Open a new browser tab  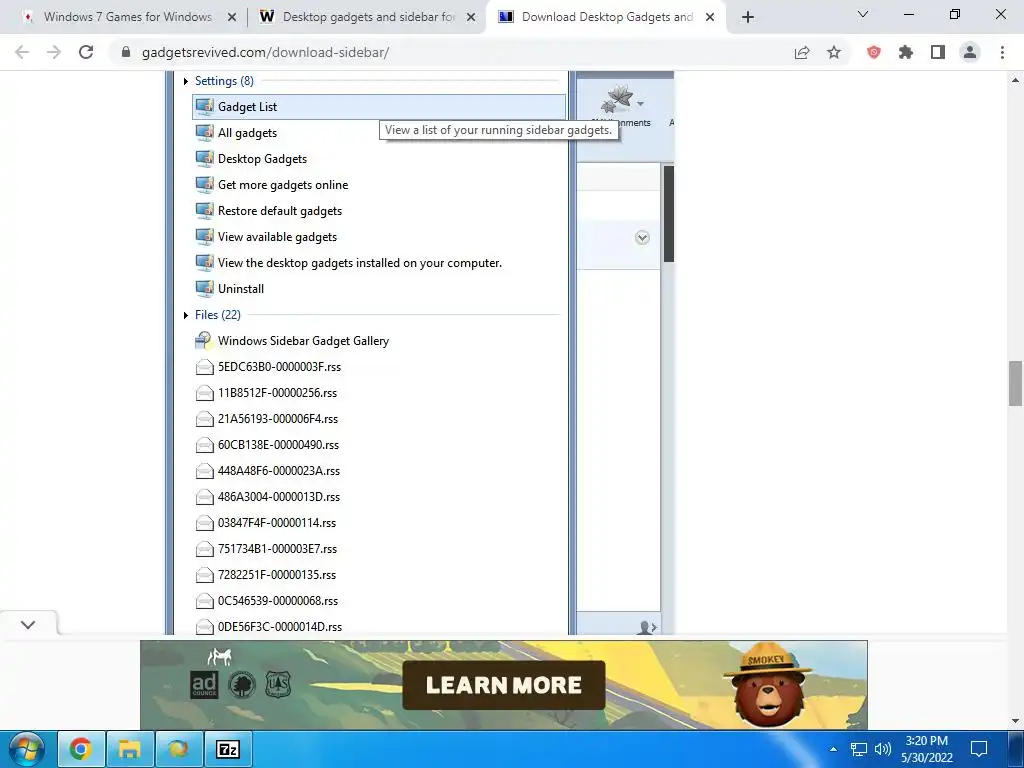[748, 17]
